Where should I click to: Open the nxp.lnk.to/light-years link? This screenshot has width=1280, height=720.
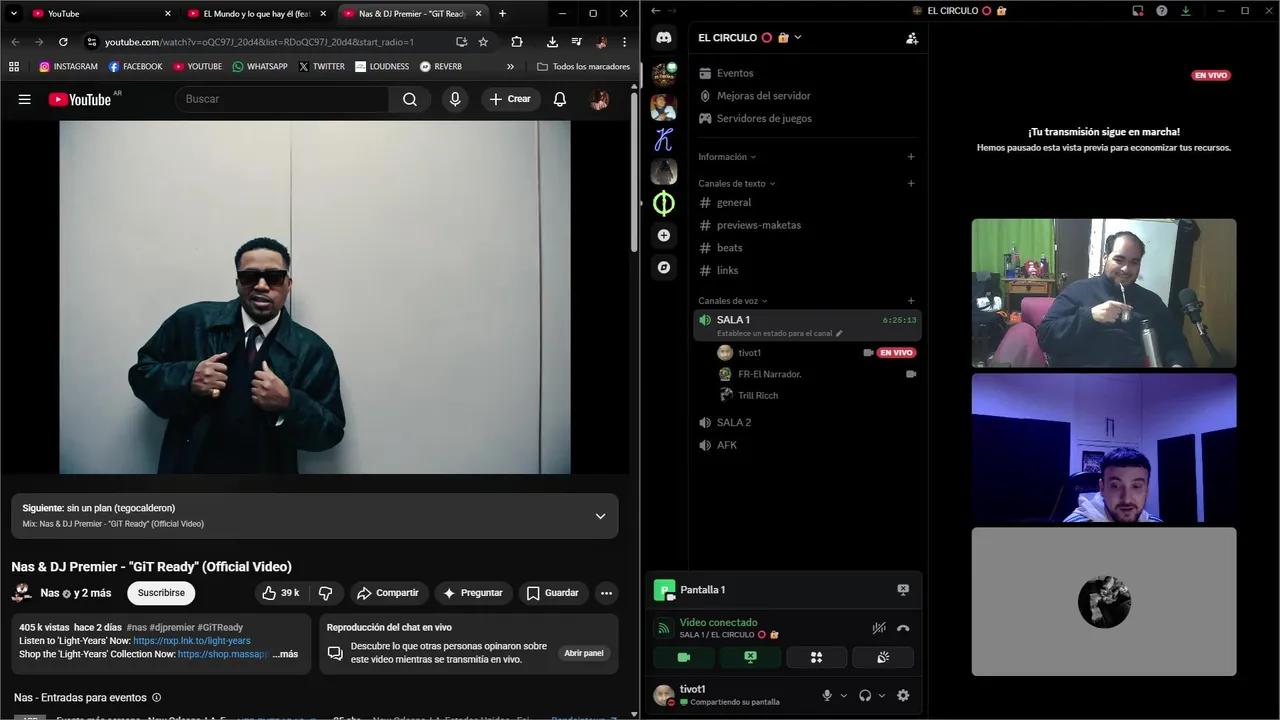pyautogui.click(x=192, y=641)
